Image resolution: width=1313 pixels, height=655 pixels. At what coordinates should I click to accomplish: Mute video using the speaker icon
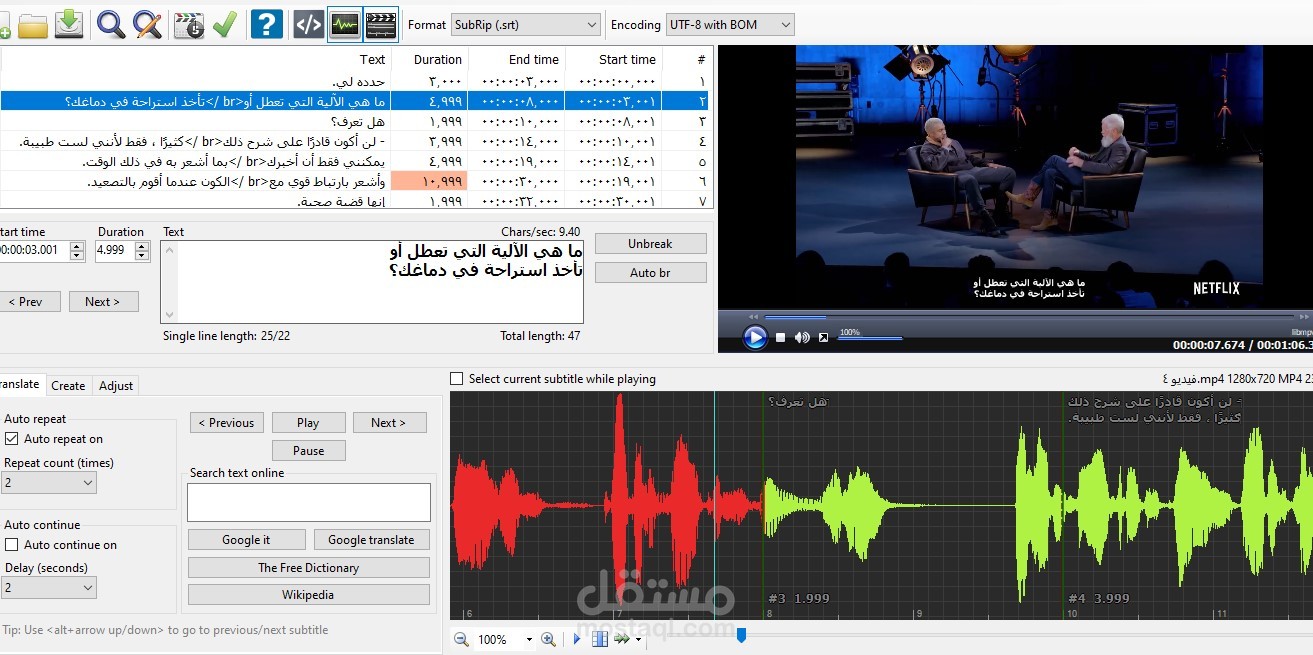click(802, 338)
